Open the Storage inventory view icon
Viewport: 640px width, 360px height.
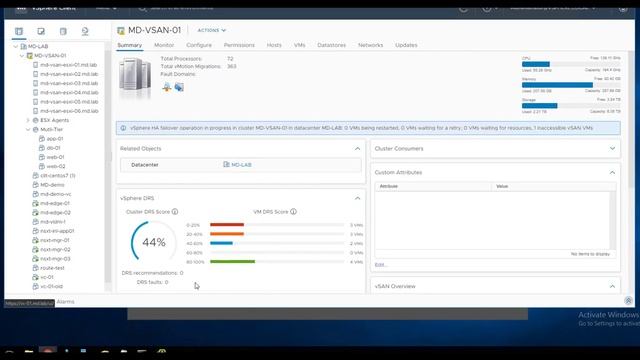[63, 31]
